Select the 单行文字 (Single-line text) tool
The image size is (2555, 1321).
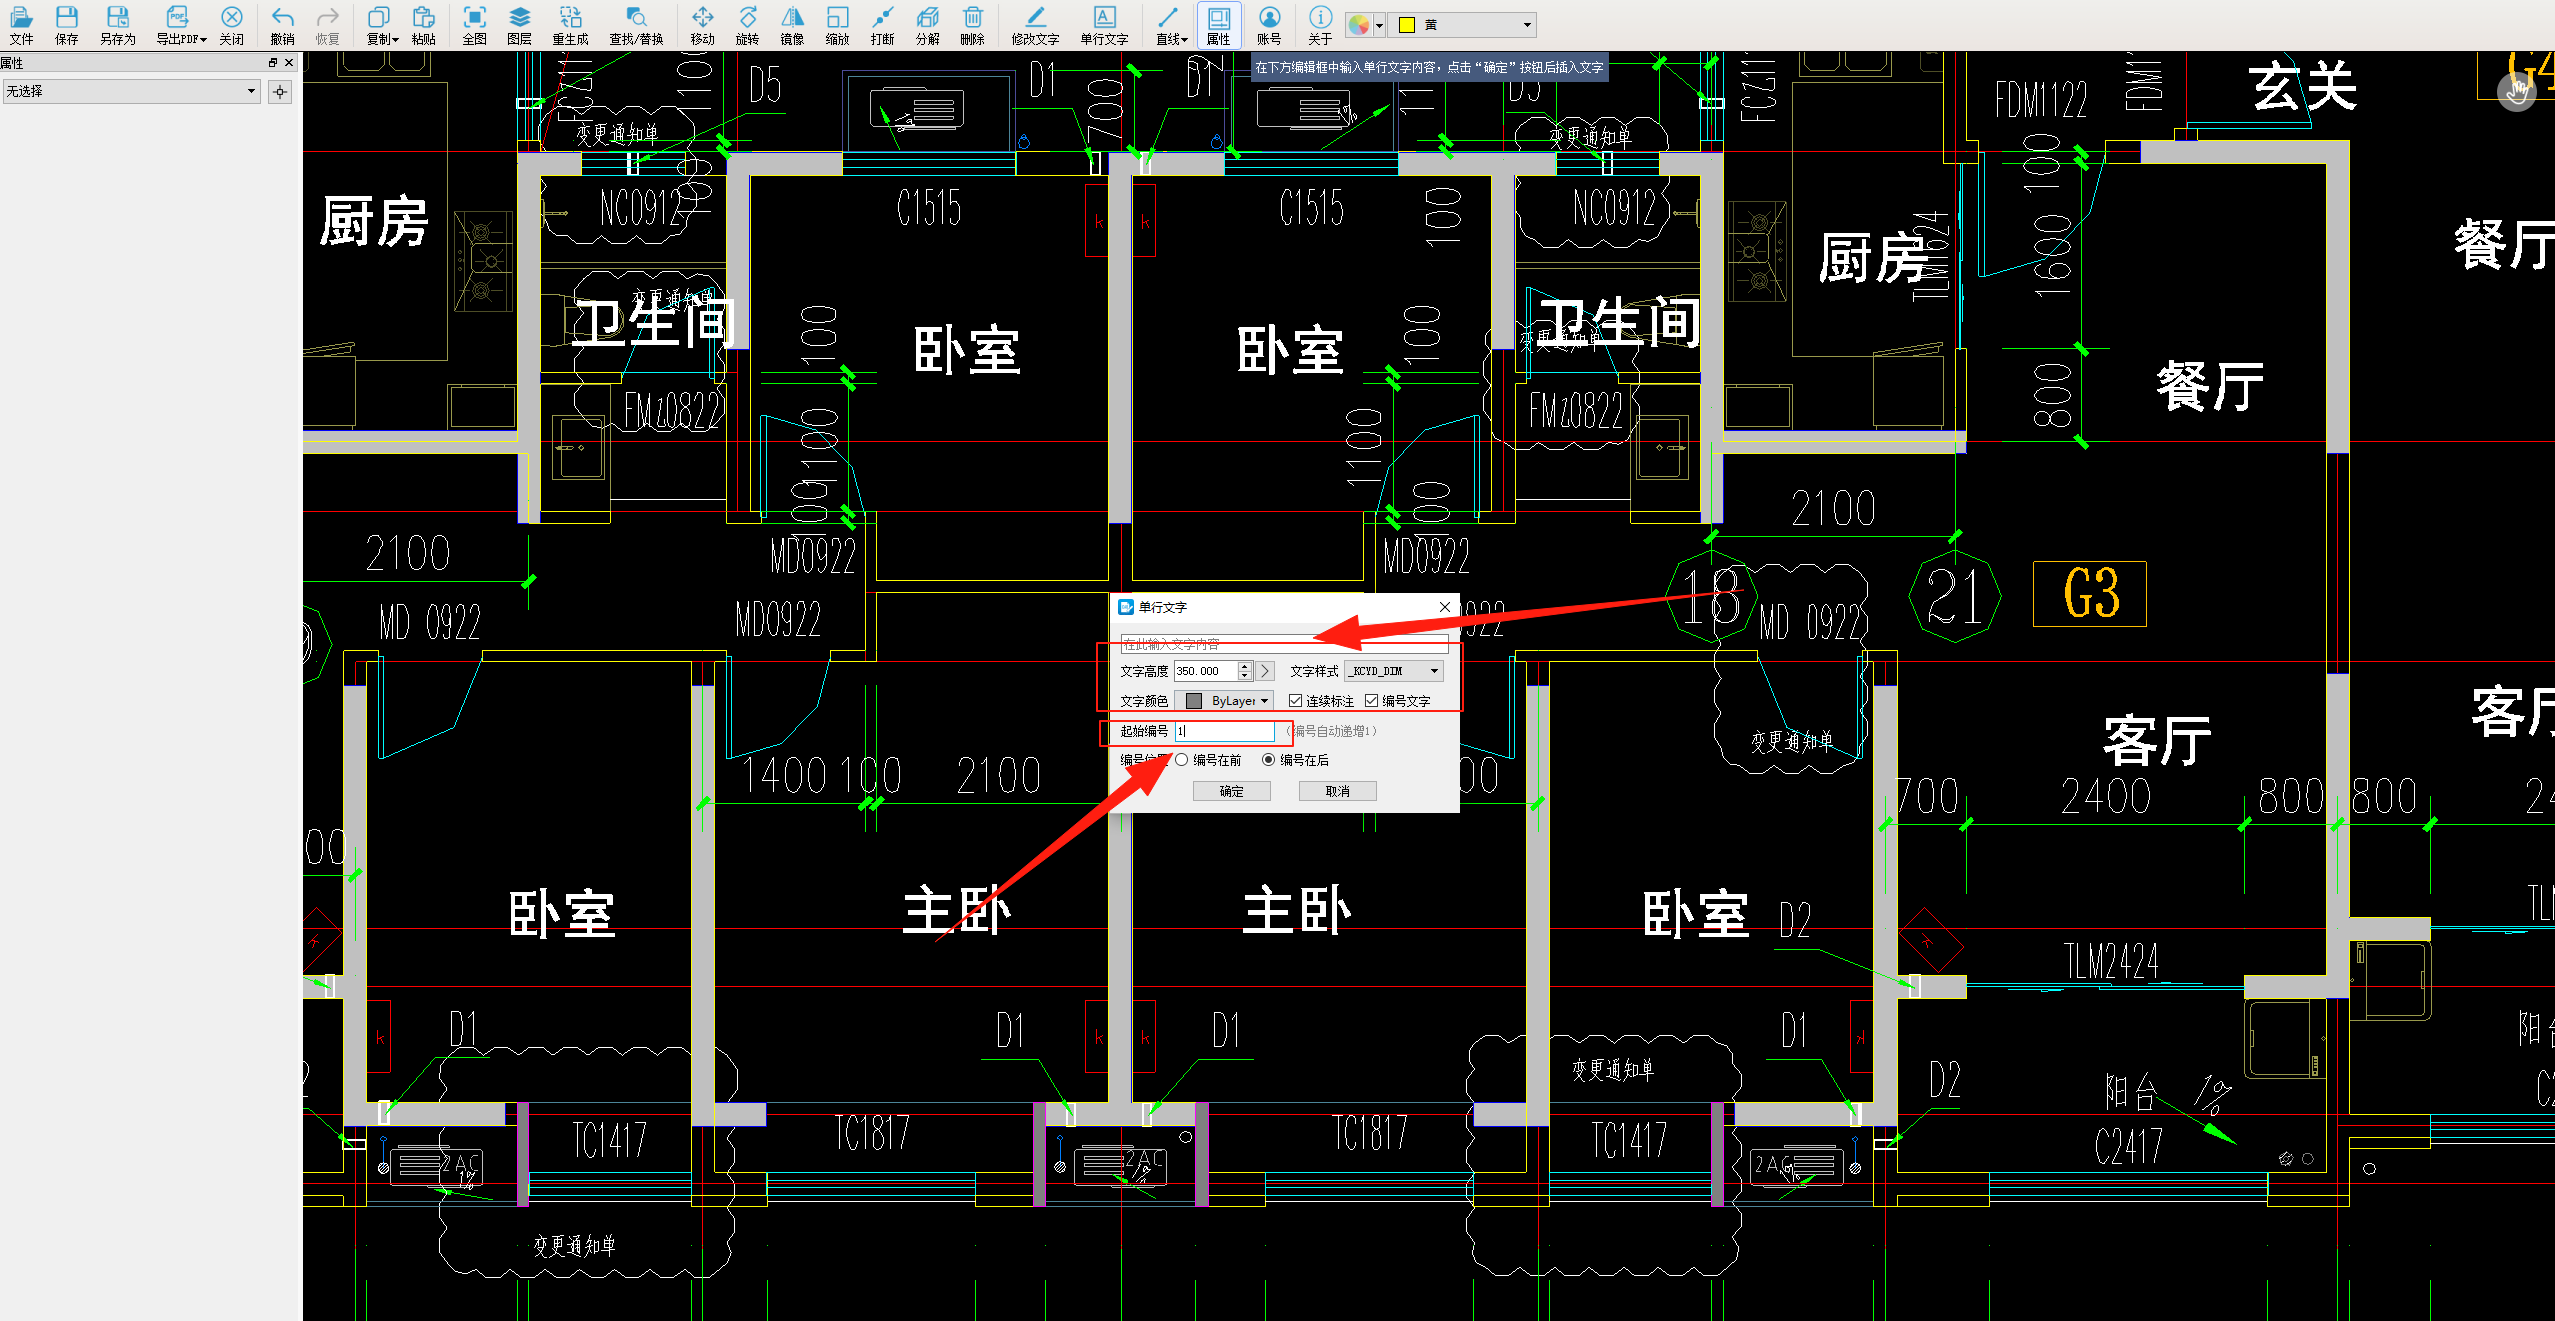[x=1104, y=25]
